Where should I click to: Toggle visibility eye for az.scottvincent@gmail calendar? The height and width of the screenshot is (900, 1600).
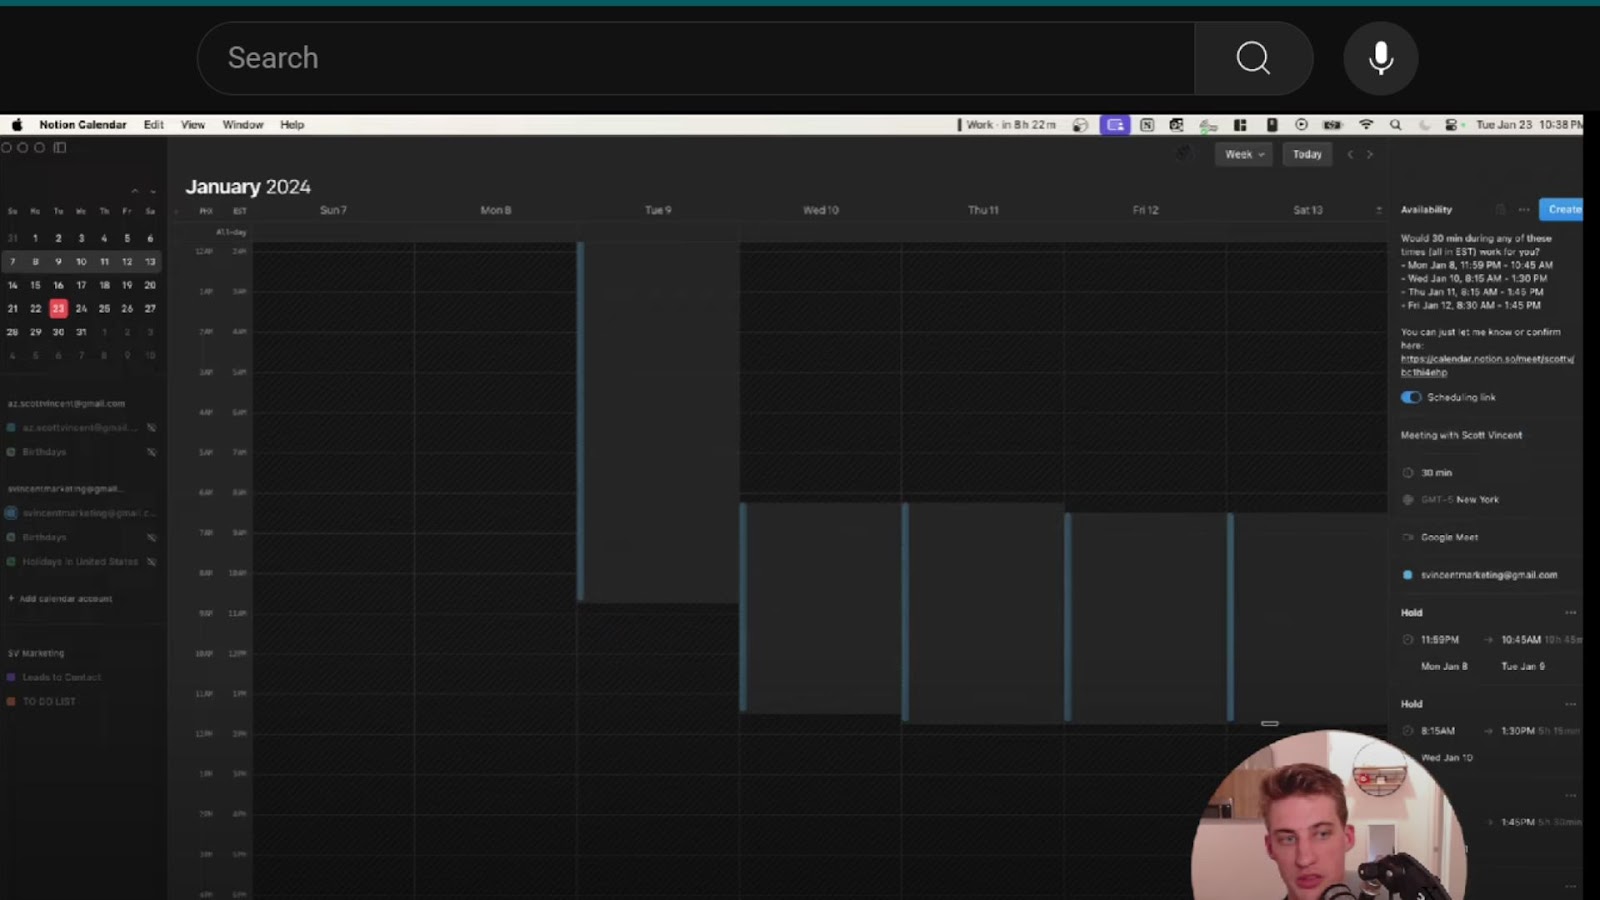152,428
